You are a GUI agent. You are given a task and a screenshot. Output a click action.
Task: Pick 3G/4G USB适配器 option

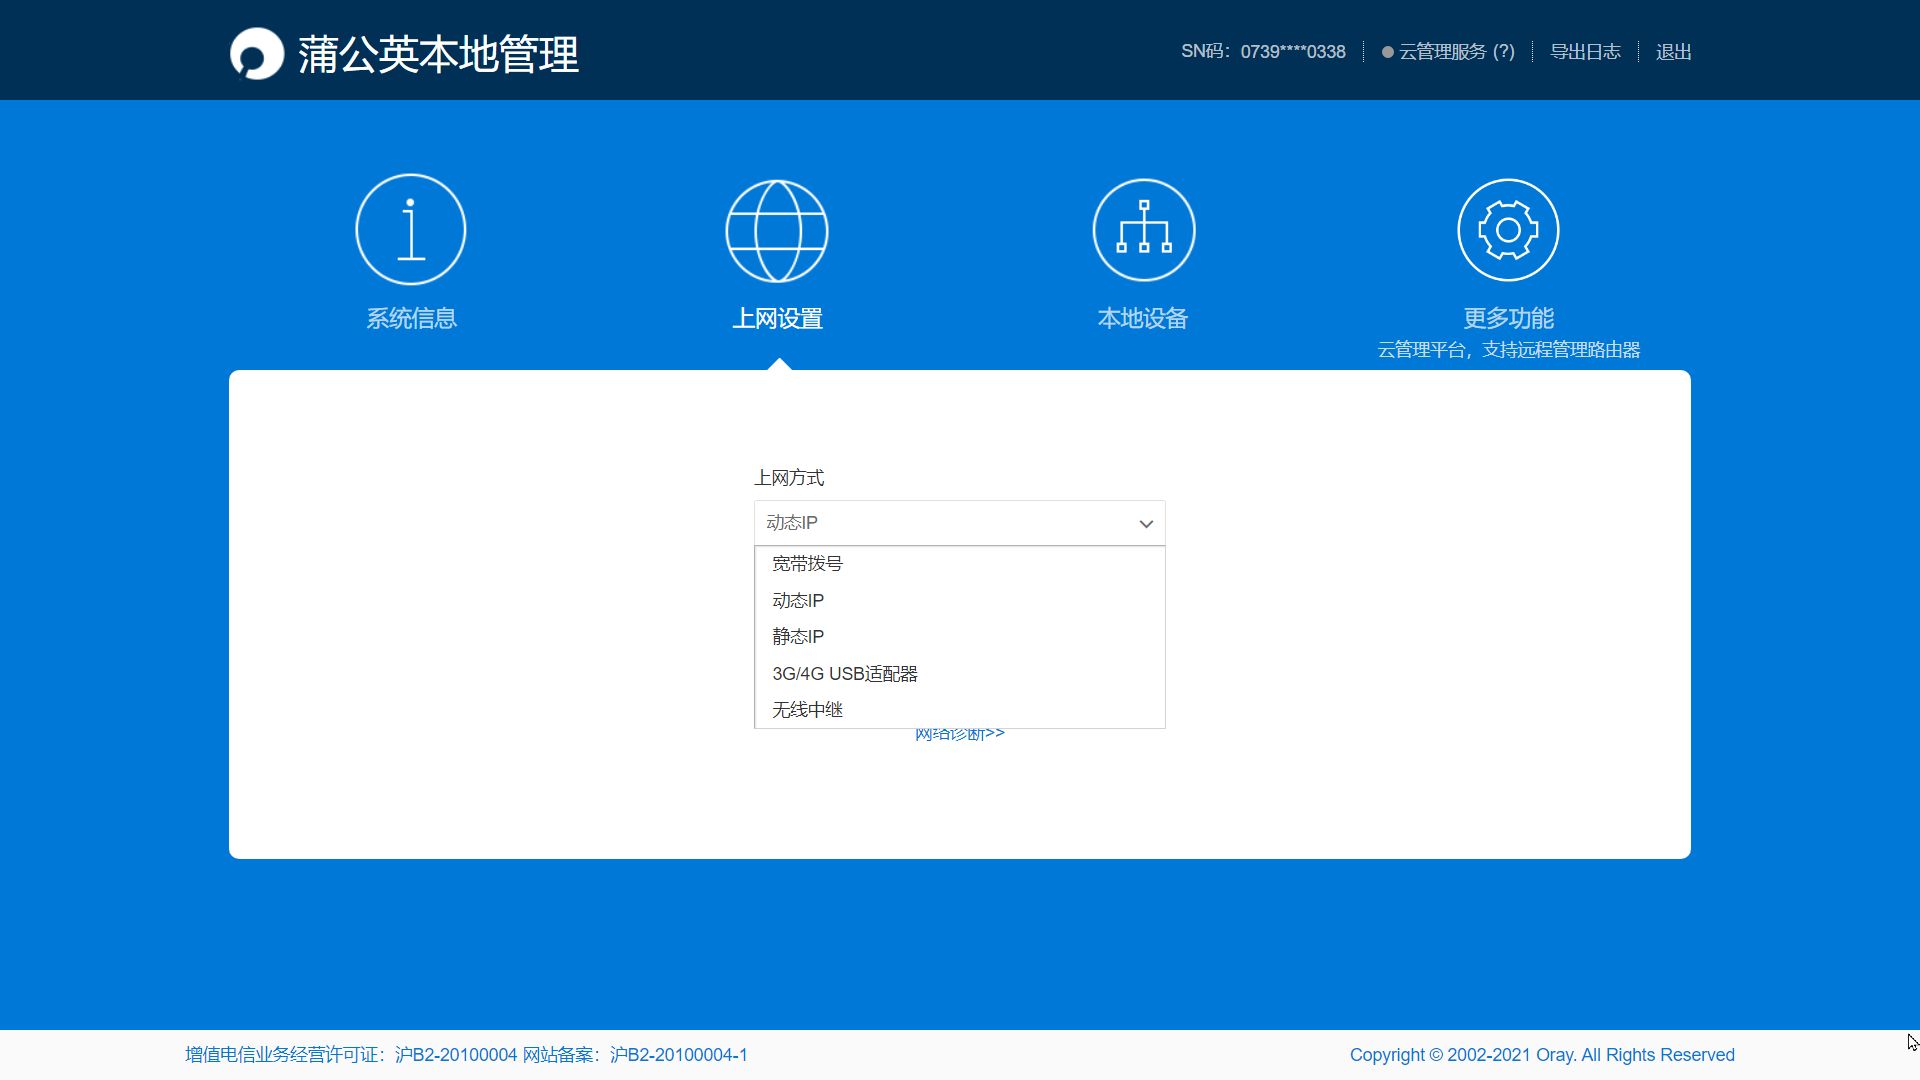coord(845,674)
